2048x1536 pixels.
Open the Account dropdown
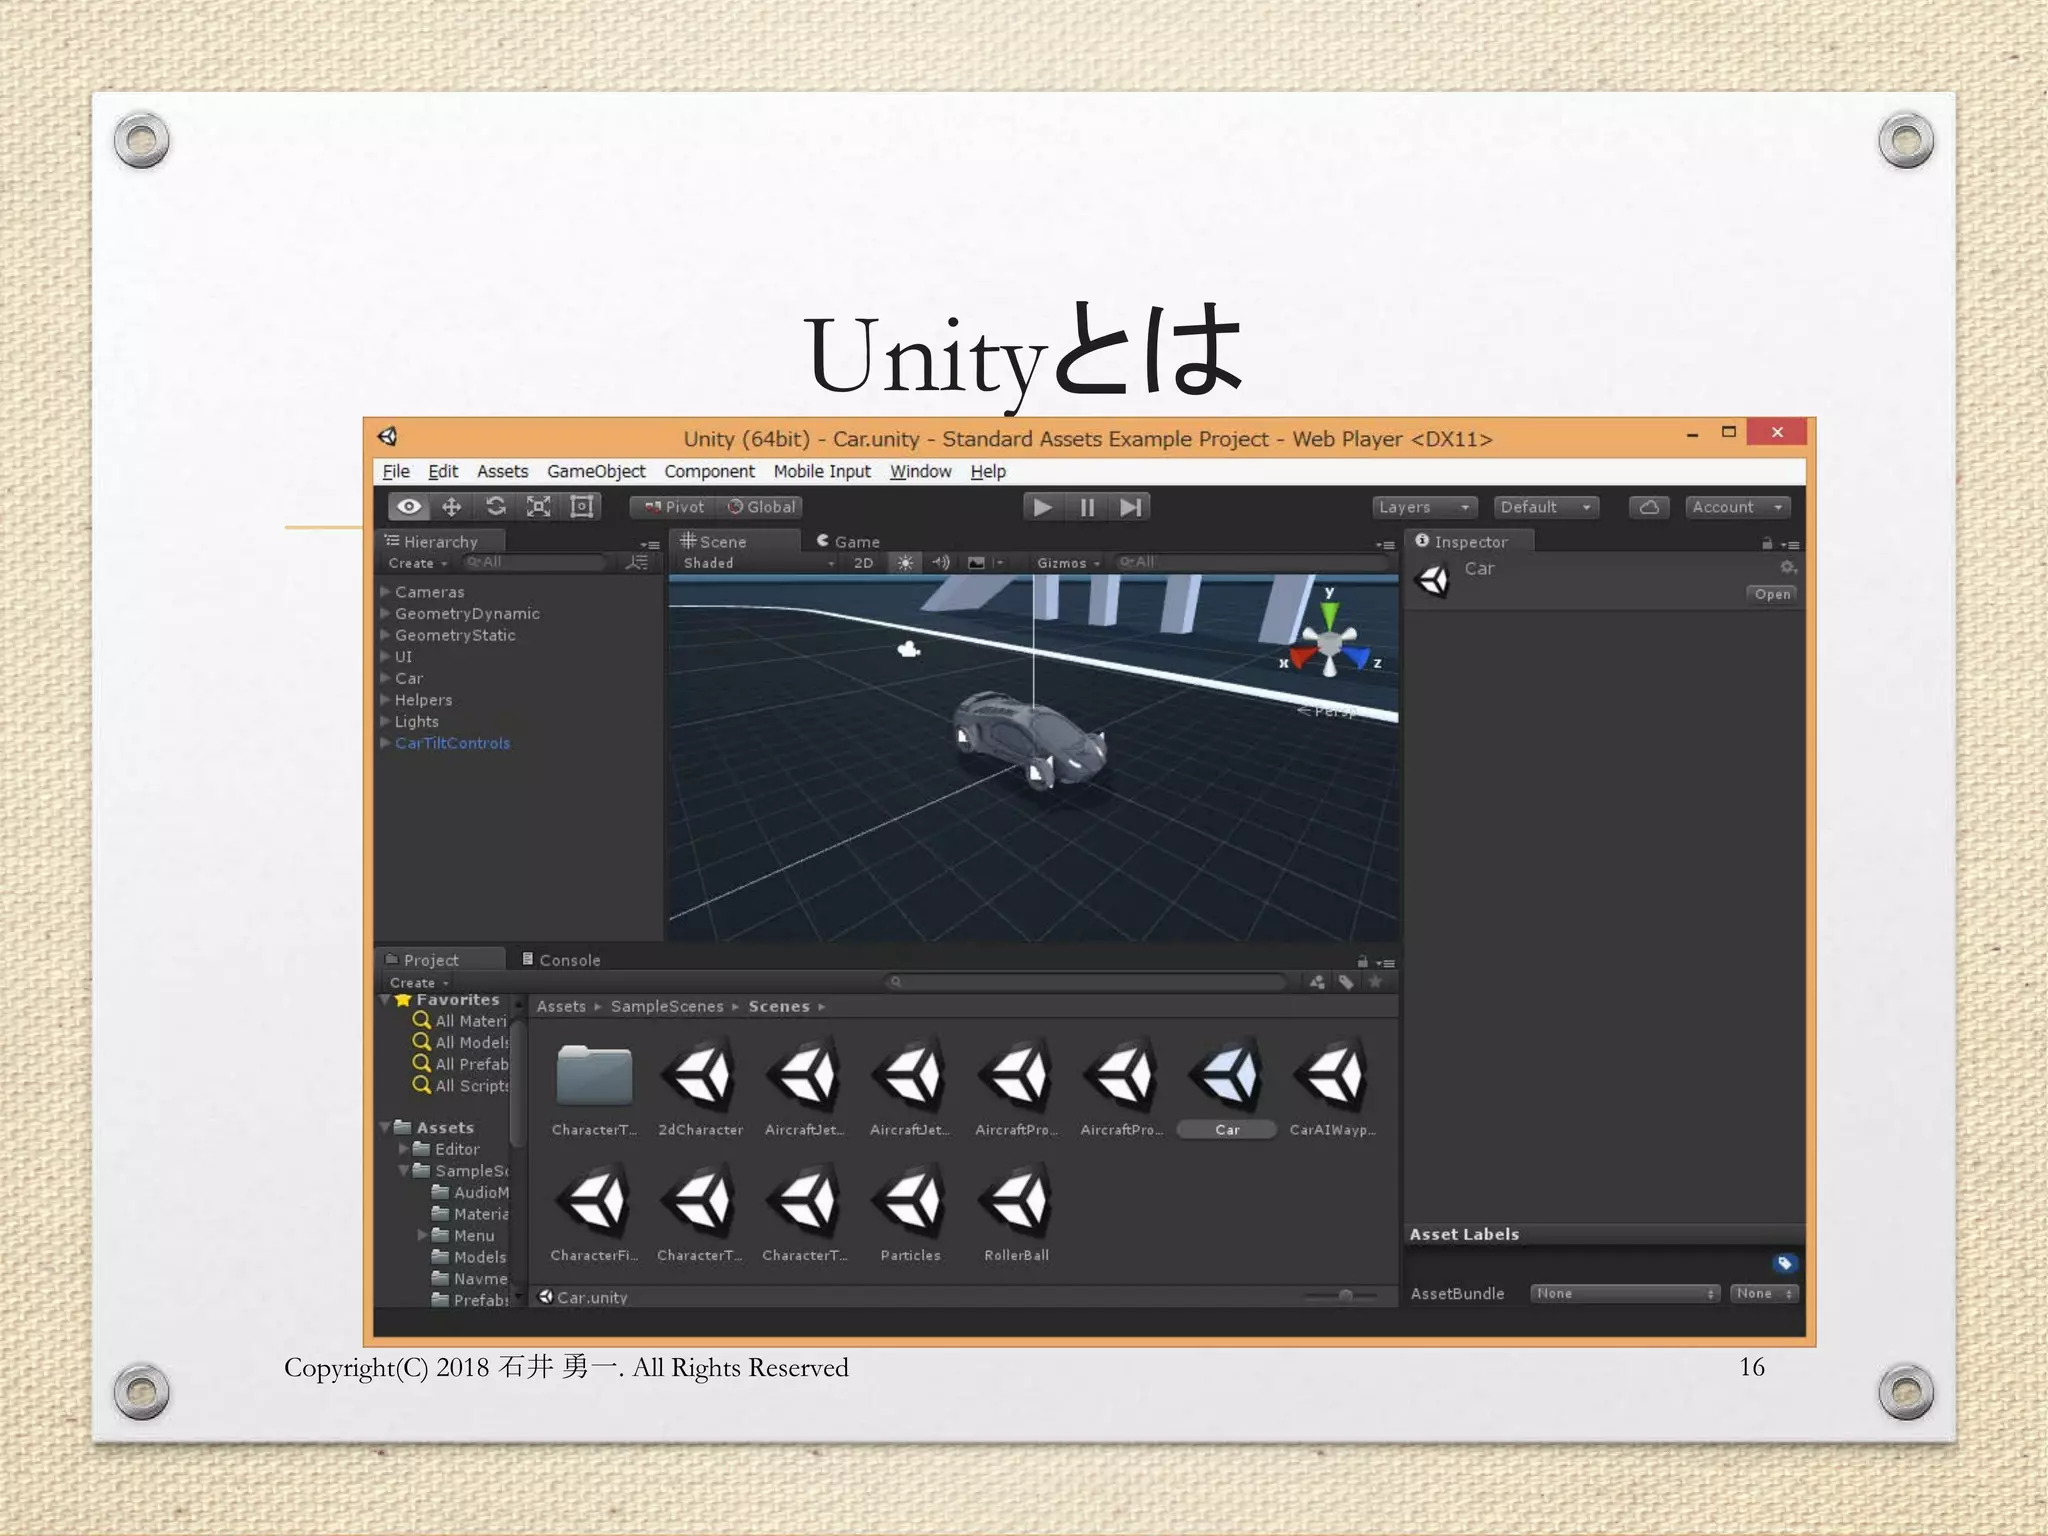[1737, 507]
